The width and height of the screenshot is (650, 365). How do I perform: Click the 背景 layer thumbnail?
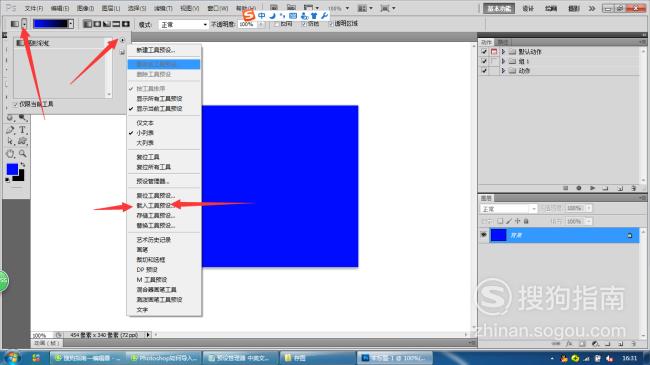tap(498, 235)
